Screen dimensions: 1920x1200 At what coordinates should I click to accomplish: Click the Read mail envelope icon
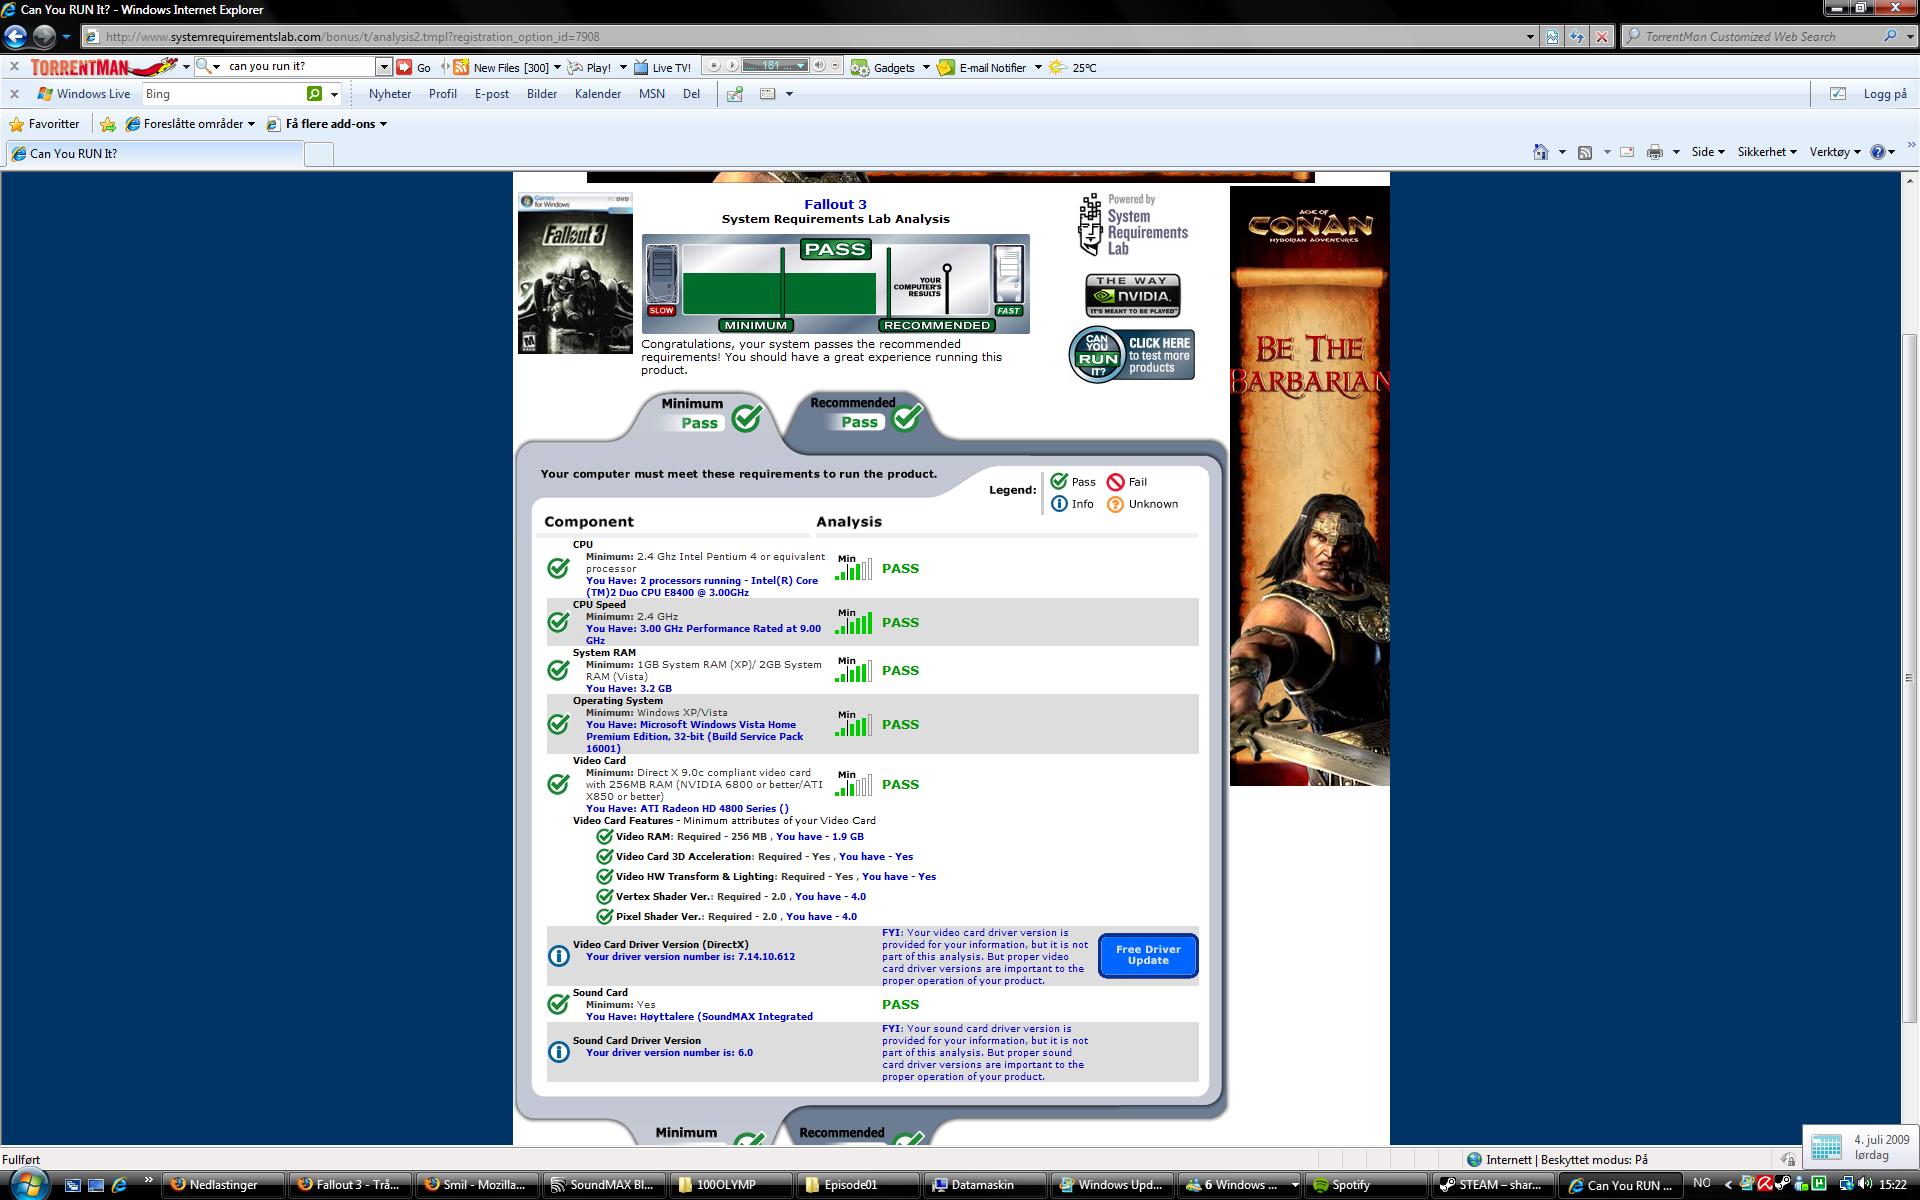pyautogui.click(x=1627, y=152)
